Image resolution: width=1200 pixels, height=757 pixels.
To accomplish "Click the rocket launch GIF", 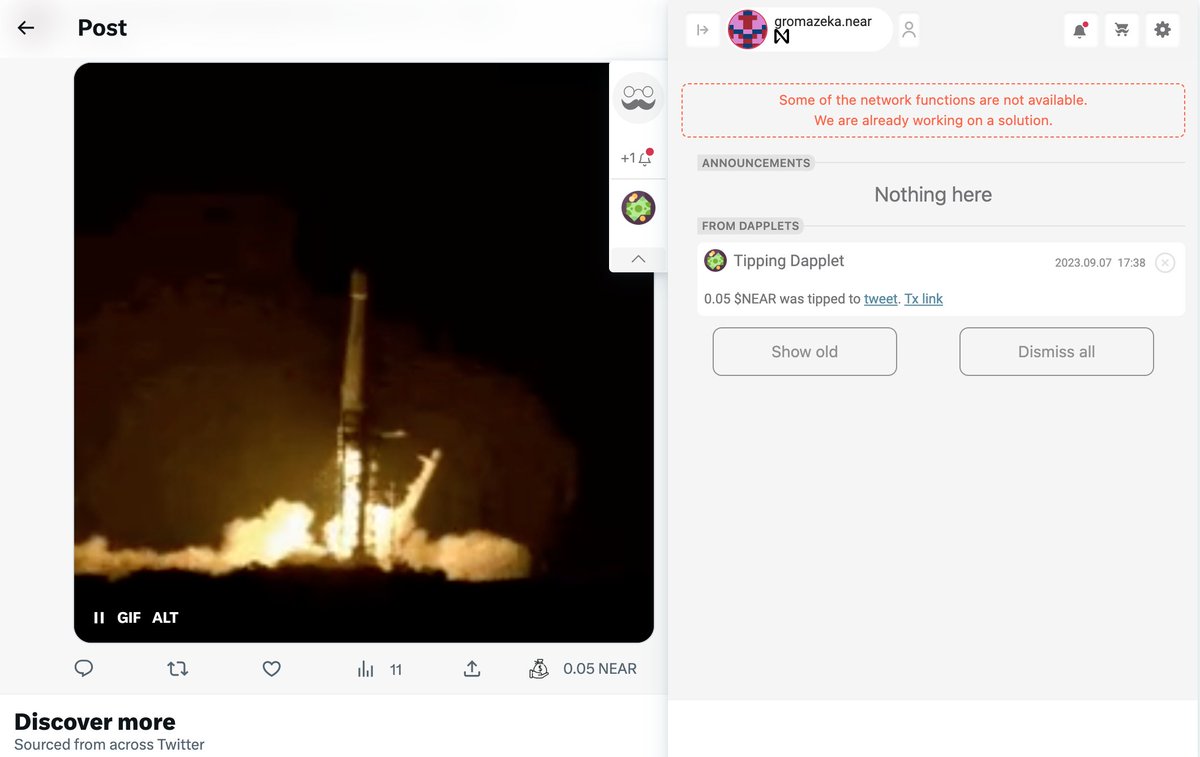I will (364, 352).
